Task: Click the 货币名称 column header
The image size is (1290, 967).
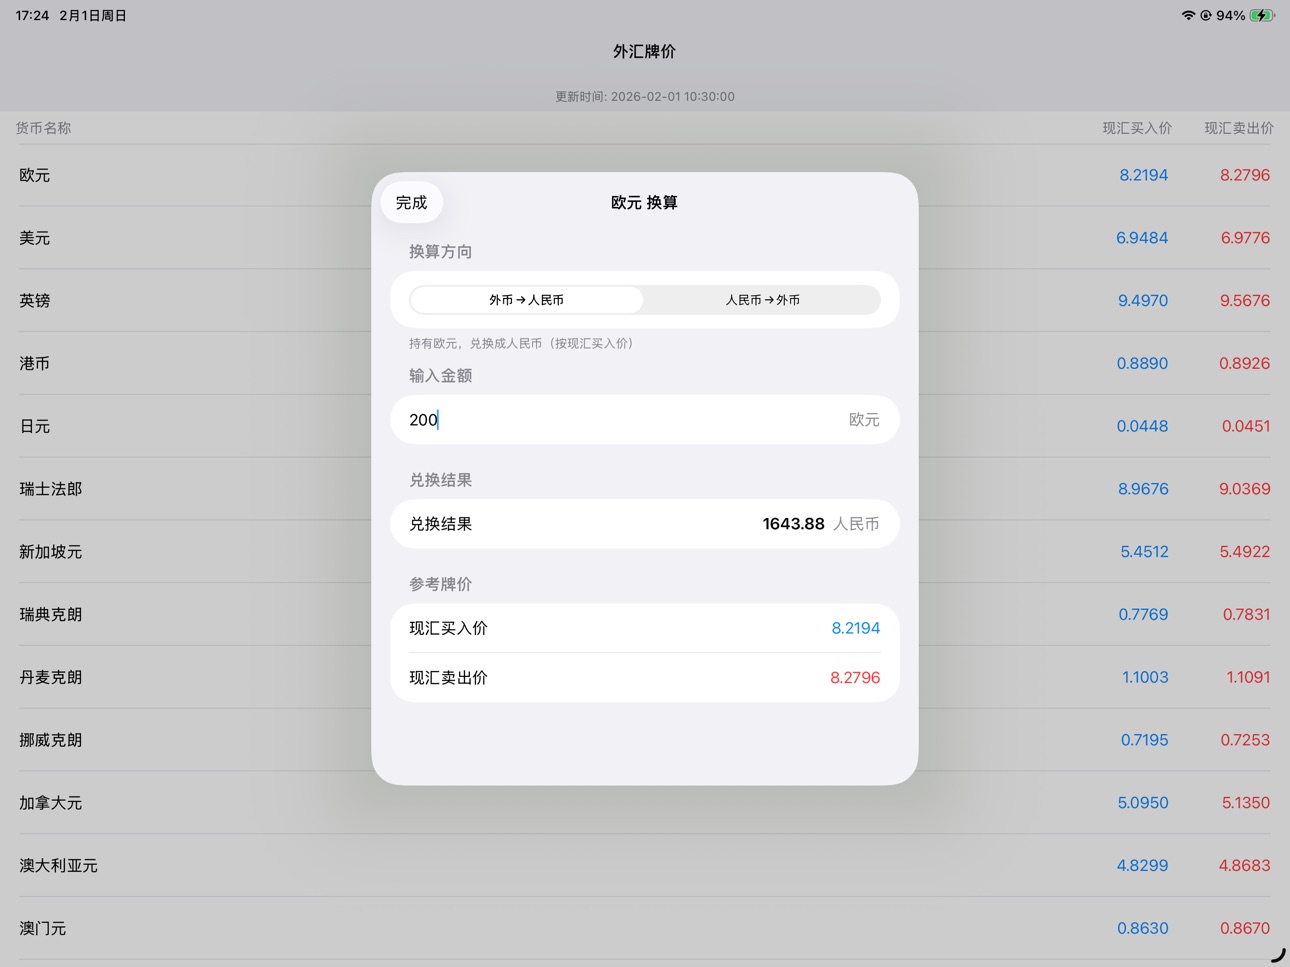Action: click(44, 128)
